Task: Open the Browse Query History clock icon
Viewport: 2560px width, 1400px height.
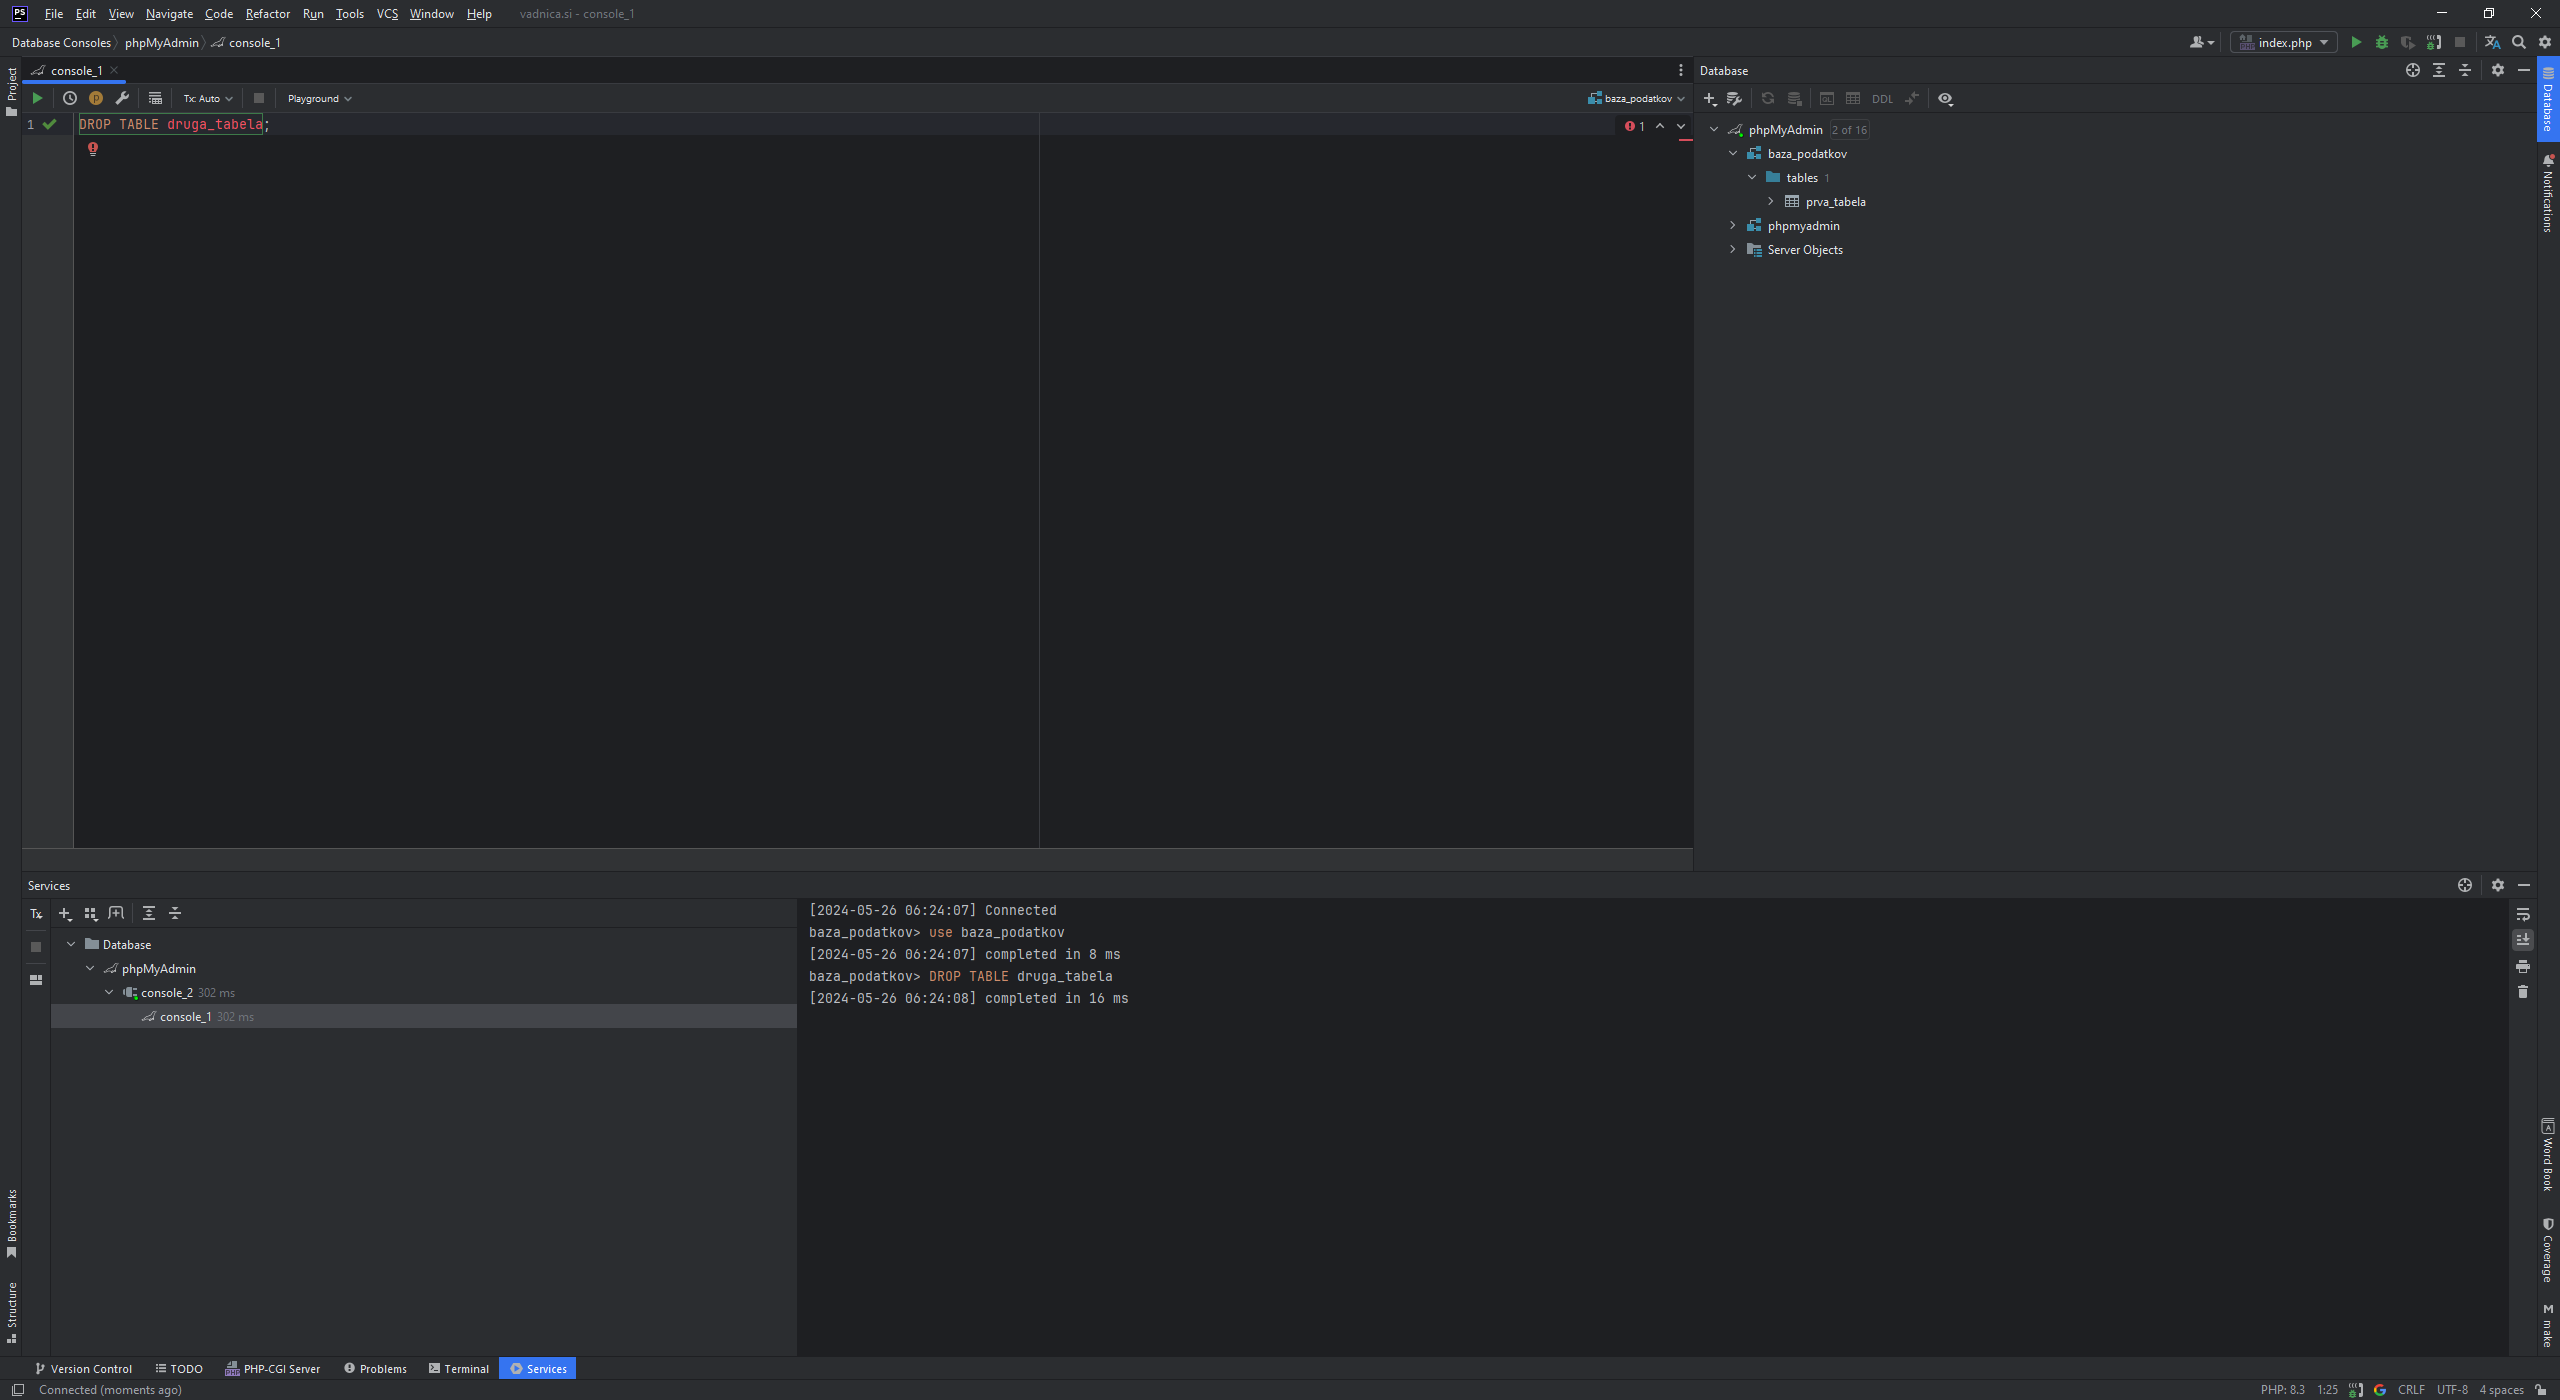Action: click(x=69, y=98)
